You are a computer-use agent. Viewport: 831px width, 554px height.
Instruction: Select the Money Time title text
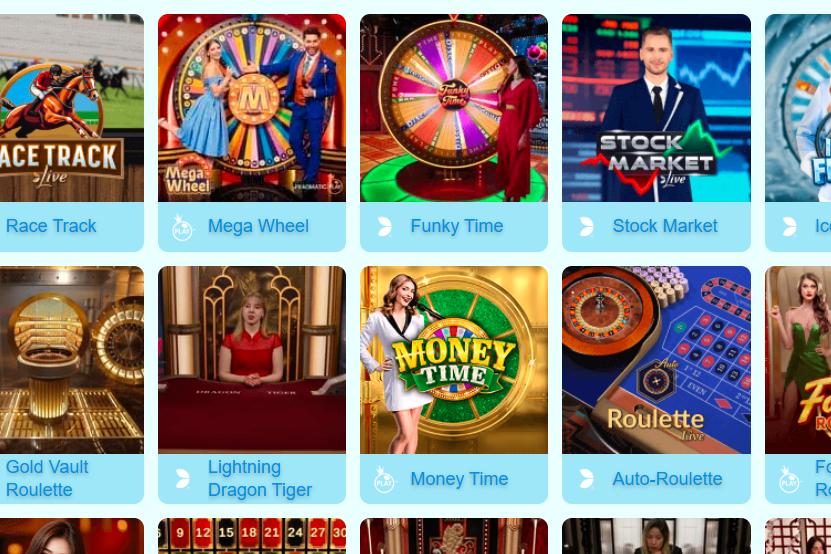459,479
